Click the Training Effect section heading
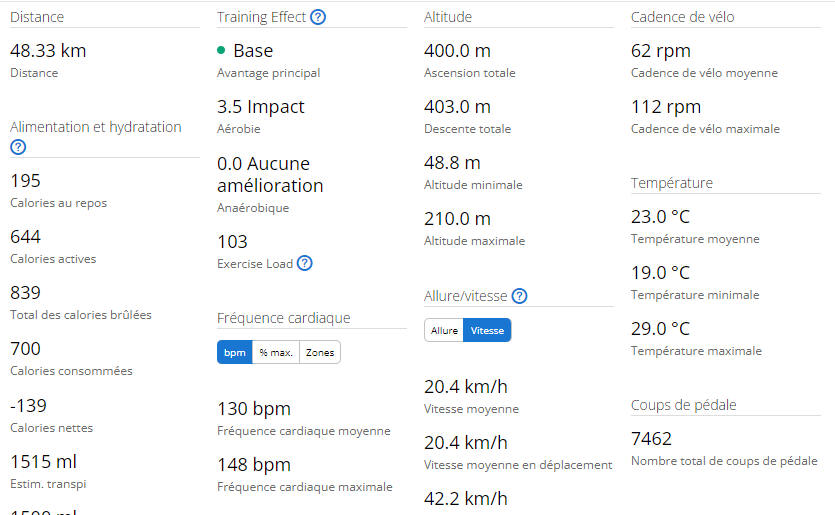Viewport: 835px width, 515px height. (x=261, y=17)
